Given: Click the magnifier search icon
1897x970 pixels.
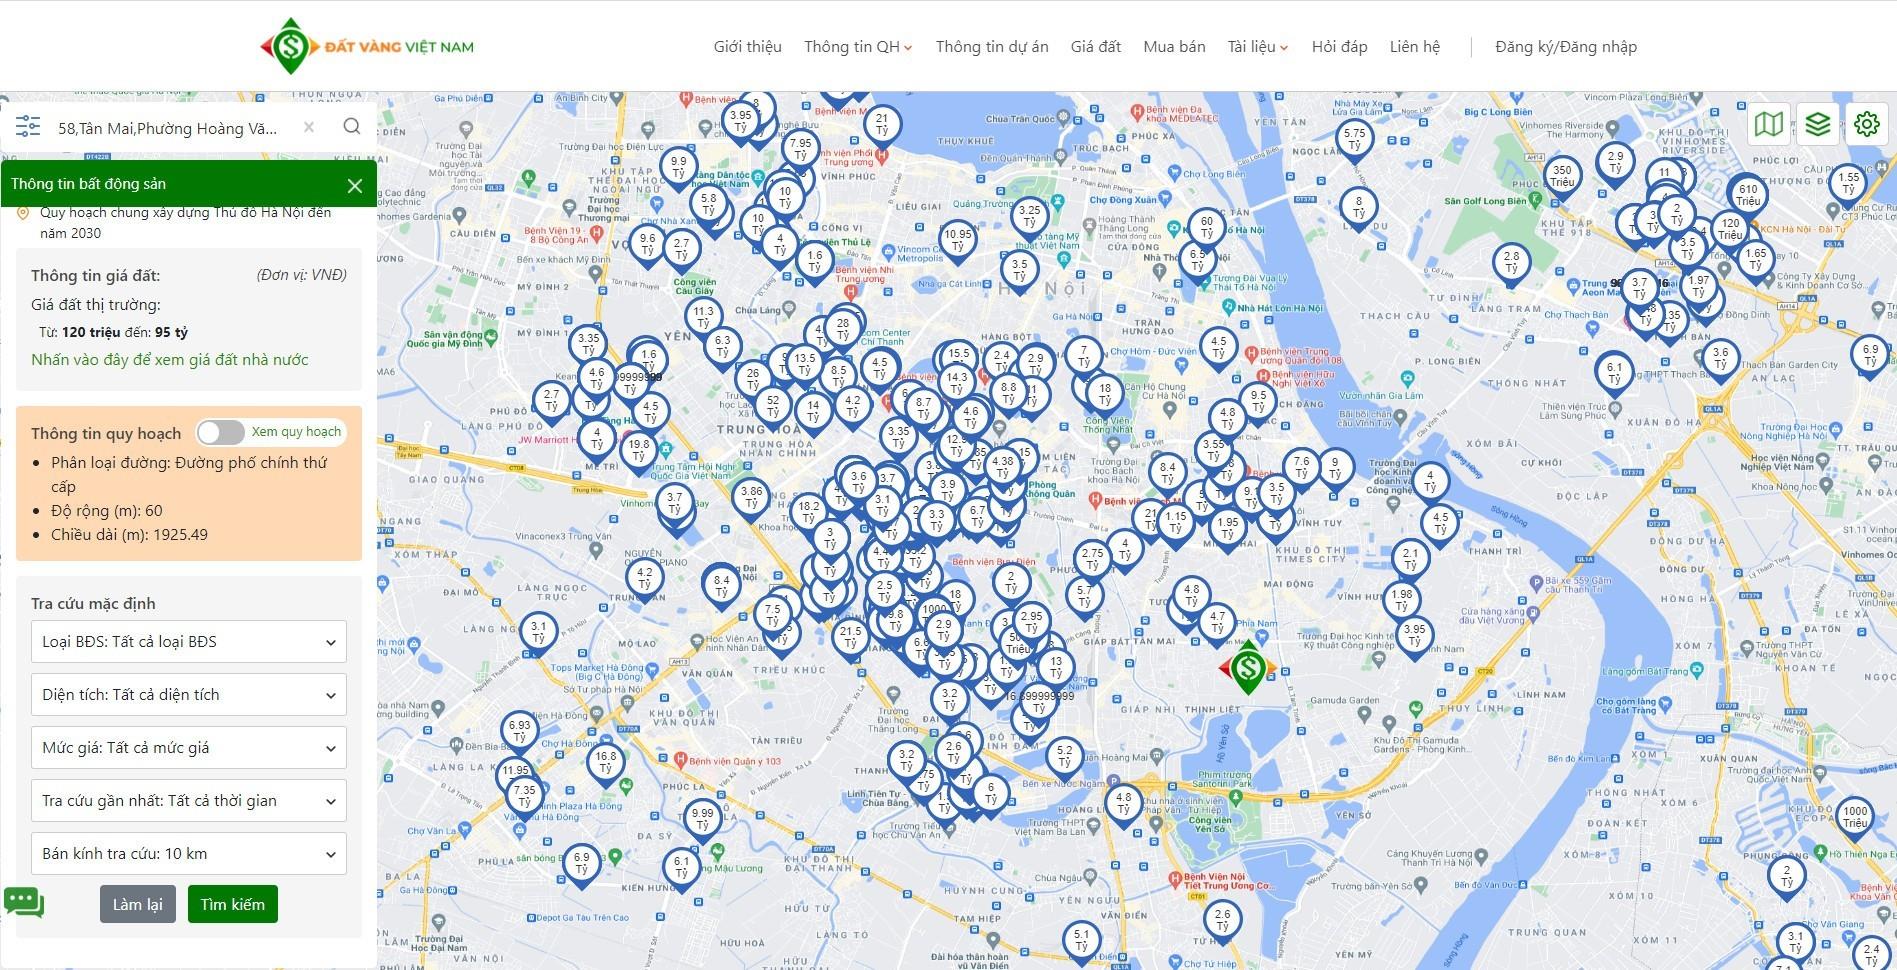Looking at the screenshot, I should [x=352, y=126].
